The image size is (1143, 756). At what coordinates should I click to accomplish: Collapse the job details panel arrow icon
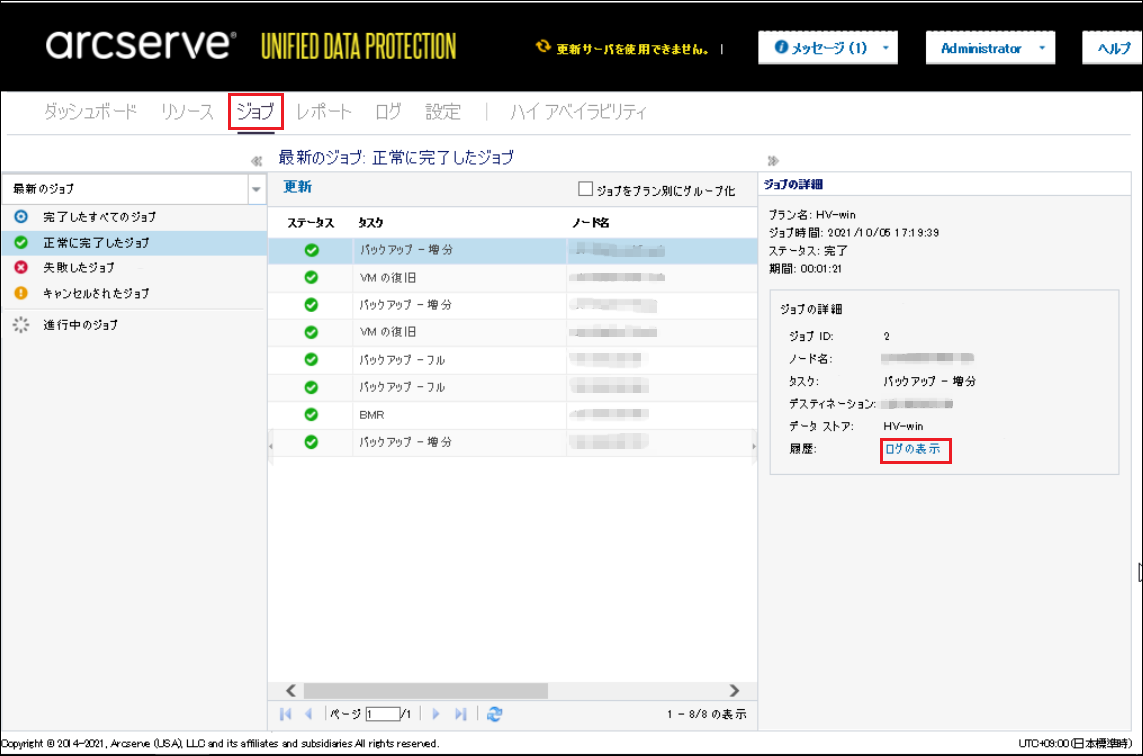pyautogui.click(x=773, y=160)
